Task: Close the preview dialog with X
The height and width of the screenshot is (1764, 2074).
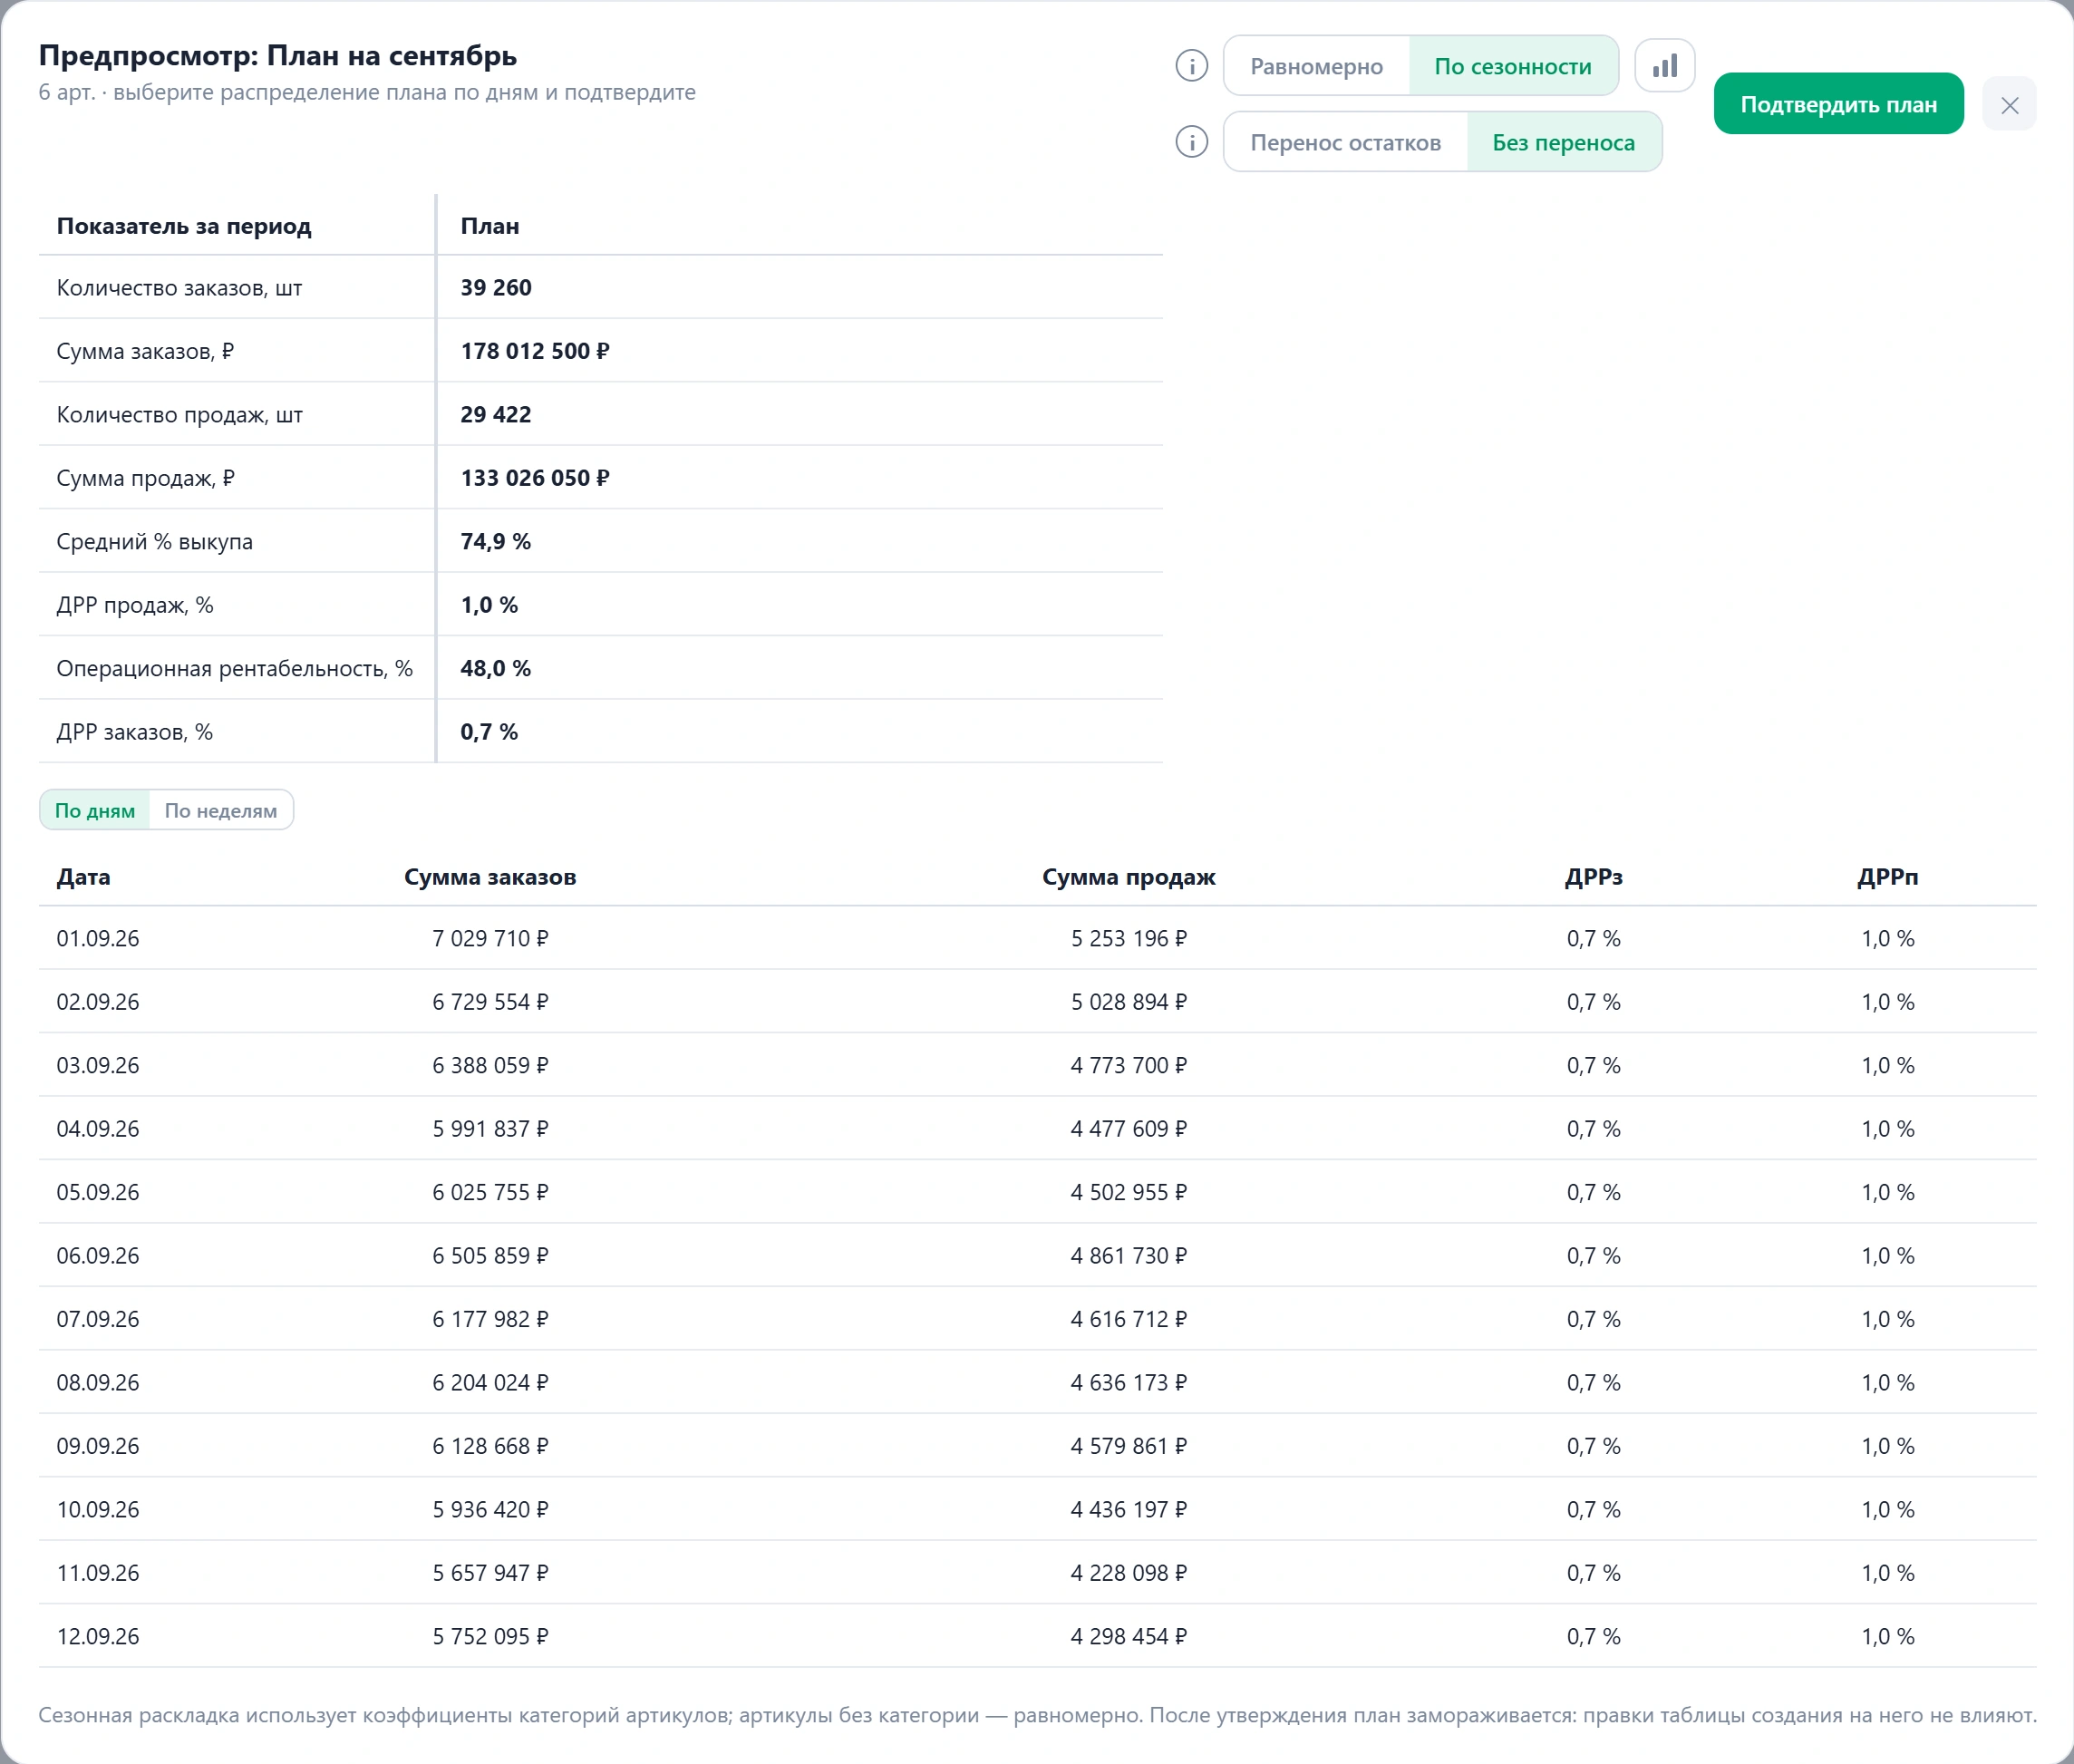Action: pos(2009,104)
